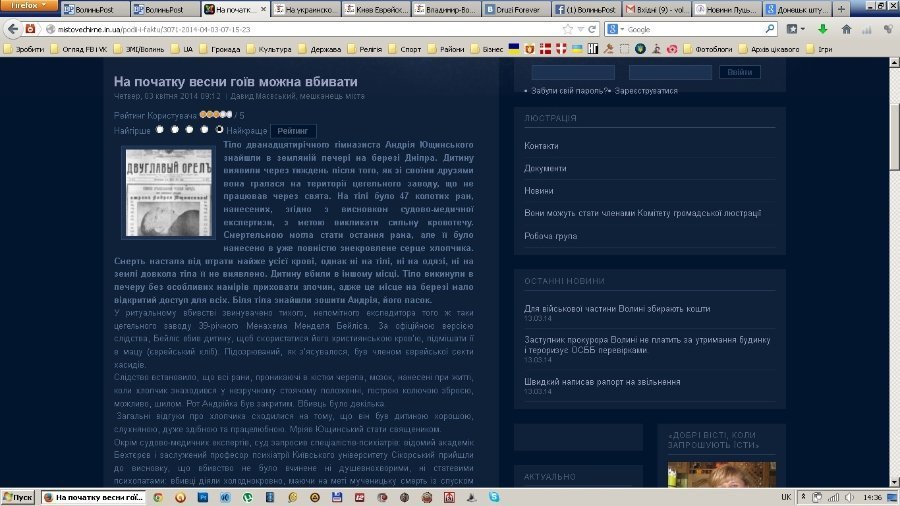Select the first rating radio button near Найгірше
Viewport: 900px width, 506px height.
tap(160, 129)
